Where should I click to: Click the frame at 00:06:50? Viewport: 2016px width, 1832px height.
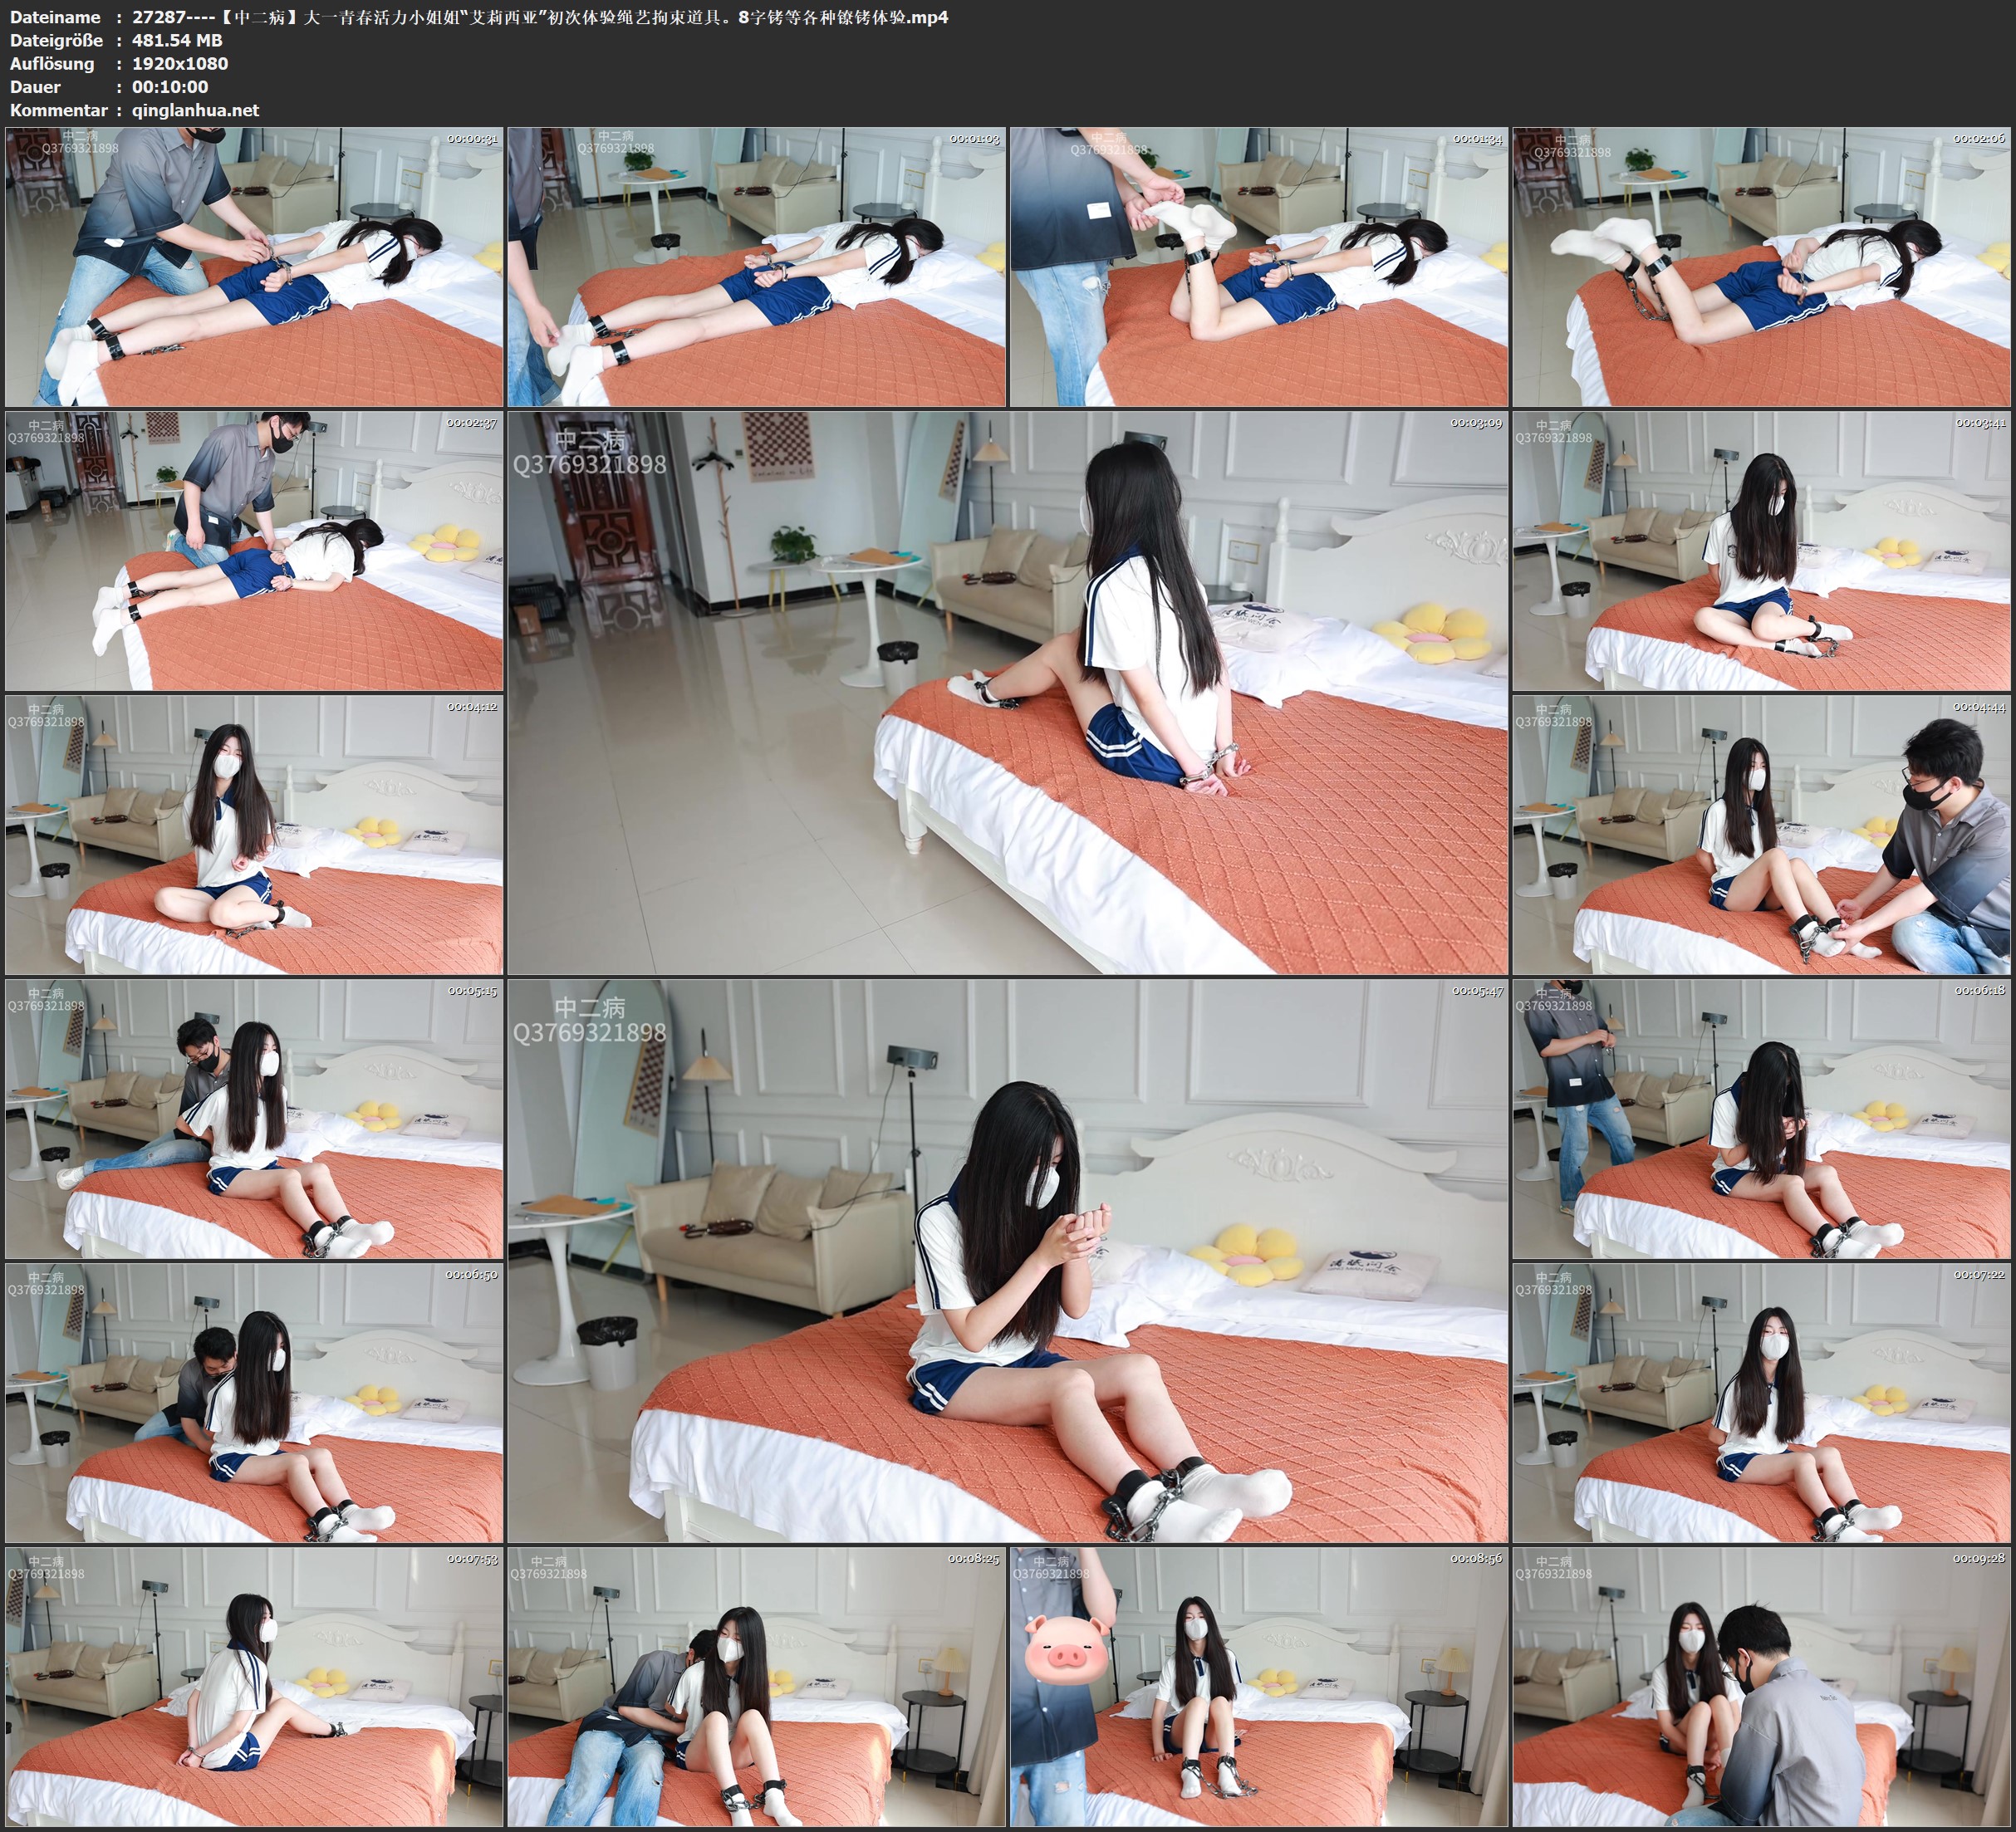click(254, 1403)
